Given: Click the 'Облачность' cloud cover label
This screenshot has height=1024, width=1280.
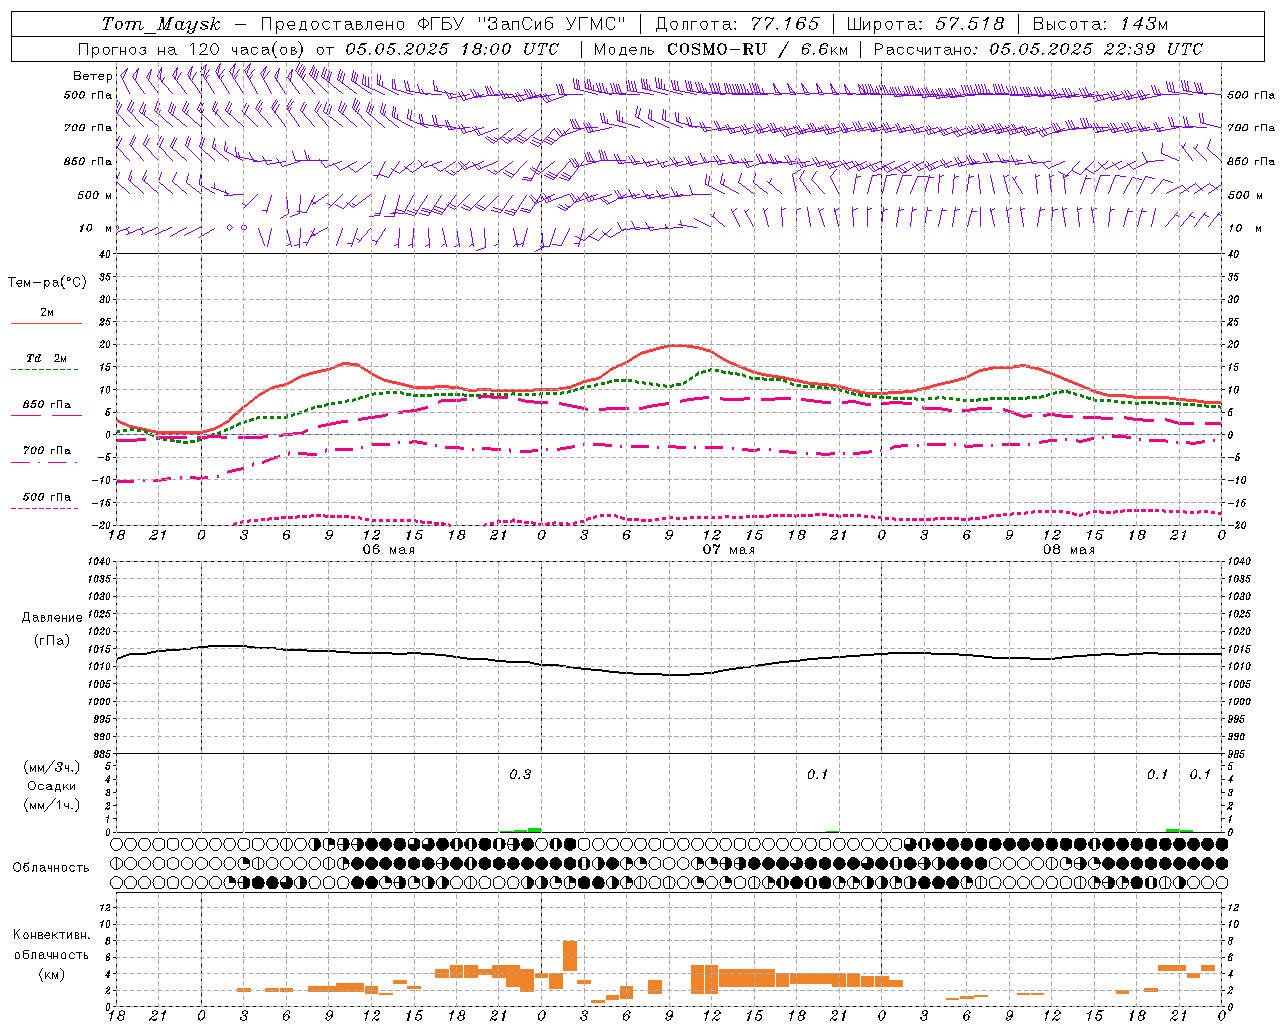Looking at the screenshot, I should 51,867.
